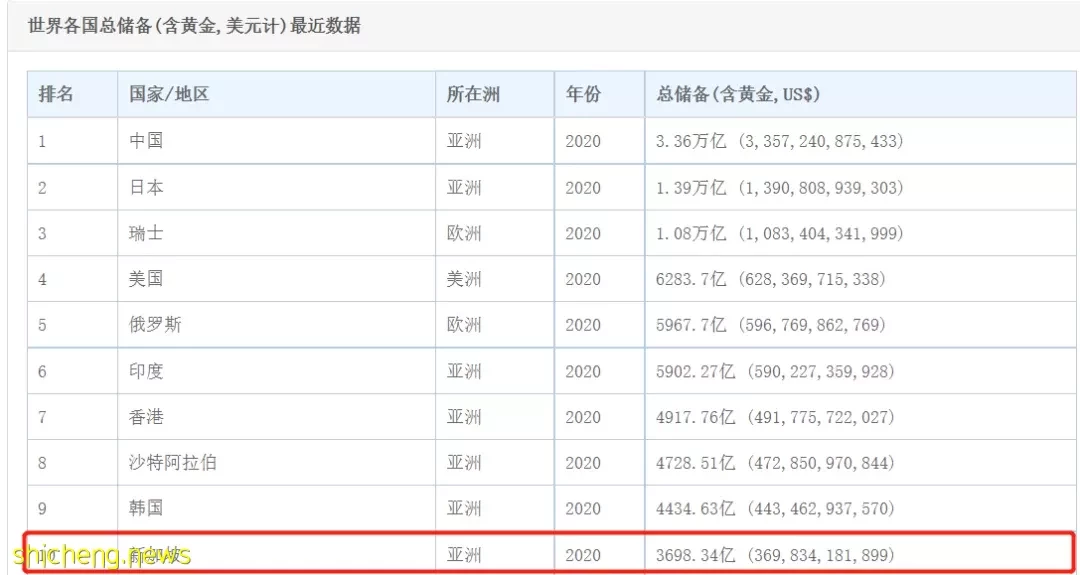
Task: Click year 2020 in the 瑞士 row
Action: point(583,233)
